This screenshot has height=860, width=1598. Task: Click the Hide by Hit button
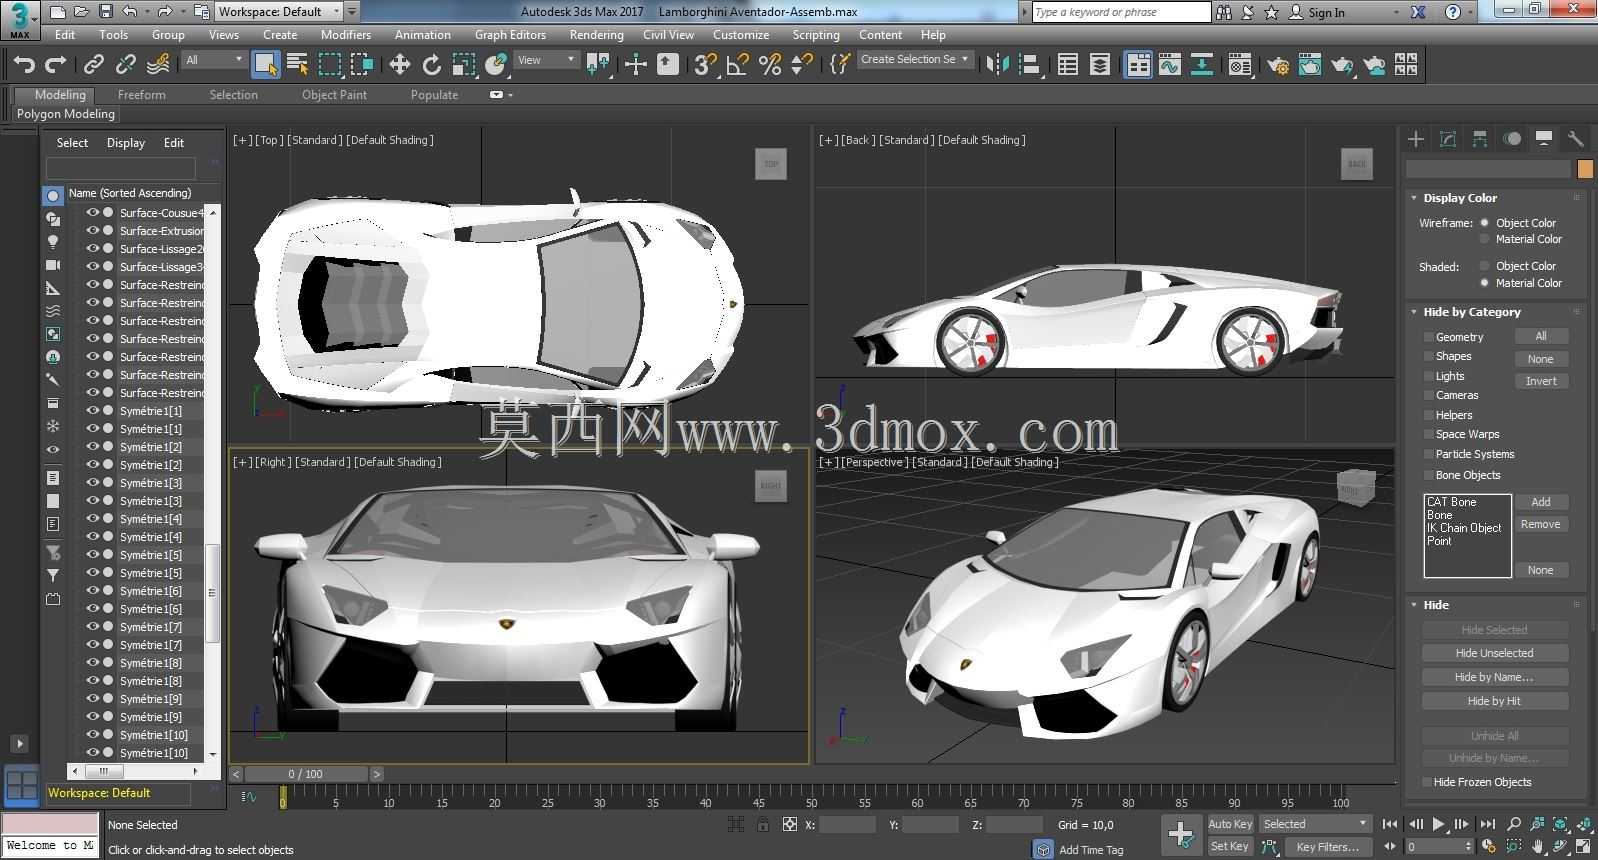click(x=1495, y=701)
